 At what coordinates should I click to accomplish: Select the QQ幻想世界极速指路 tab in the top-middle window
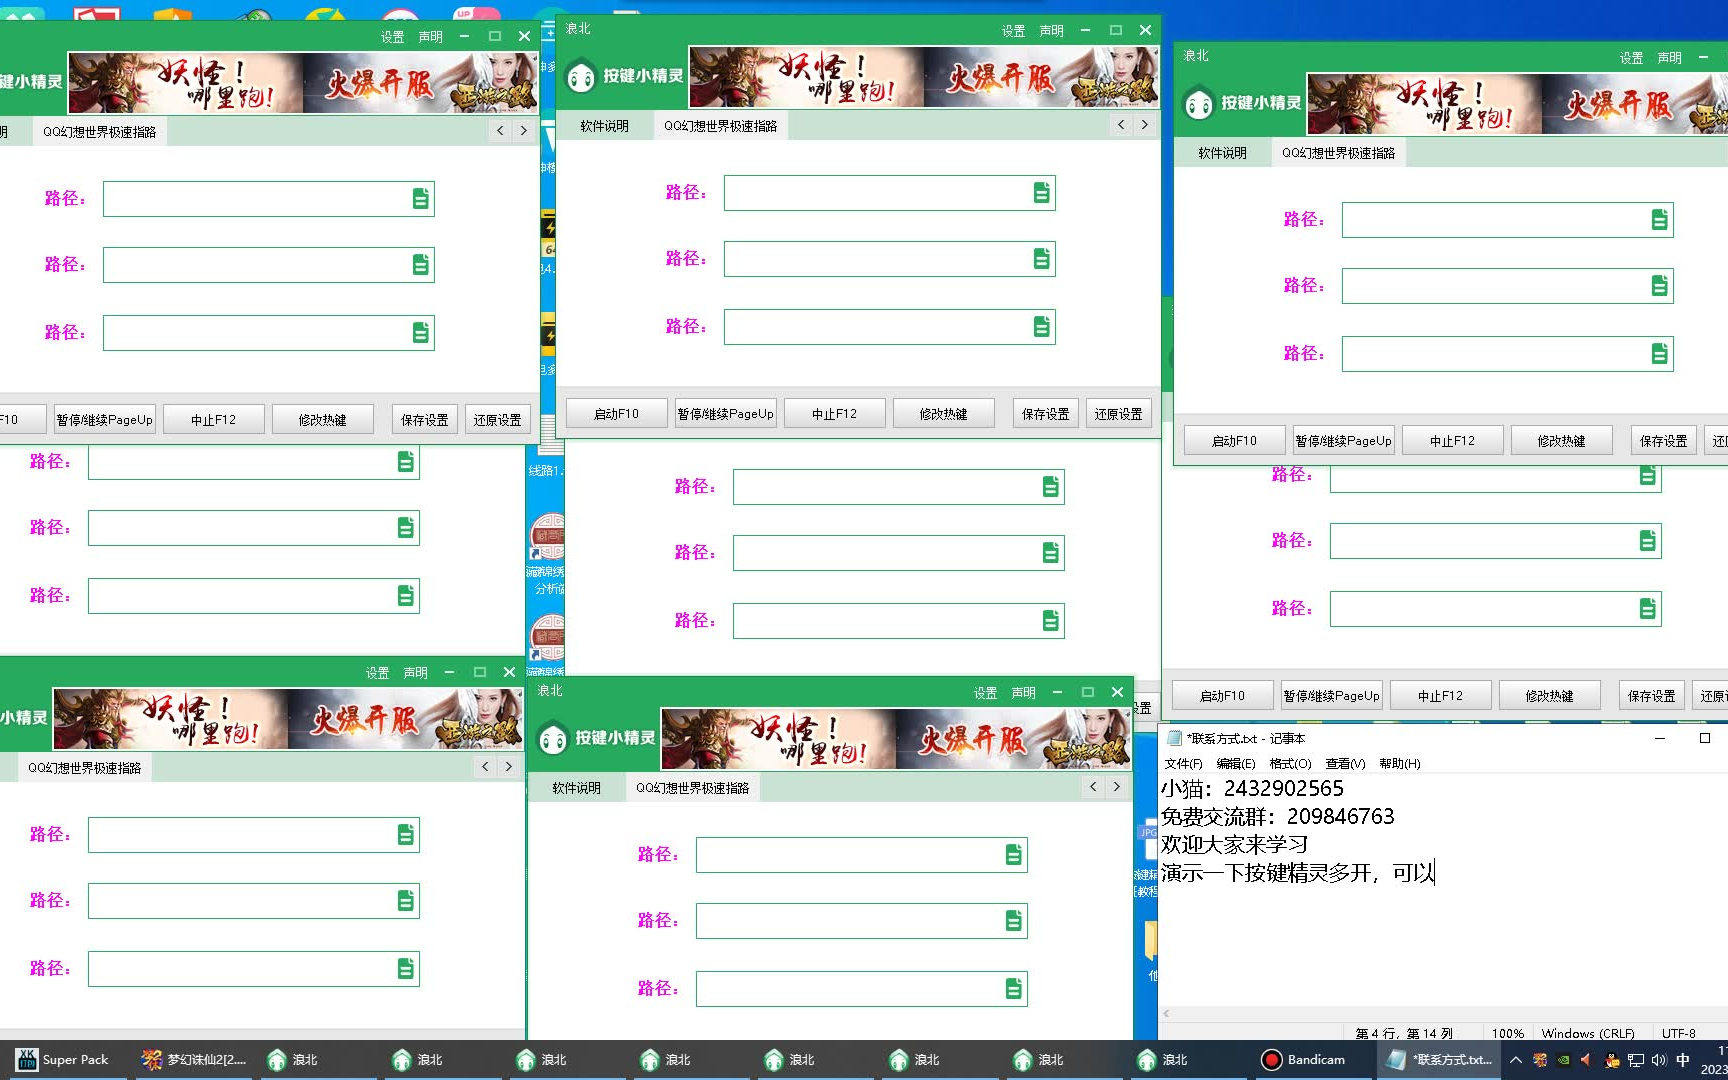click(x=721, y=126)
